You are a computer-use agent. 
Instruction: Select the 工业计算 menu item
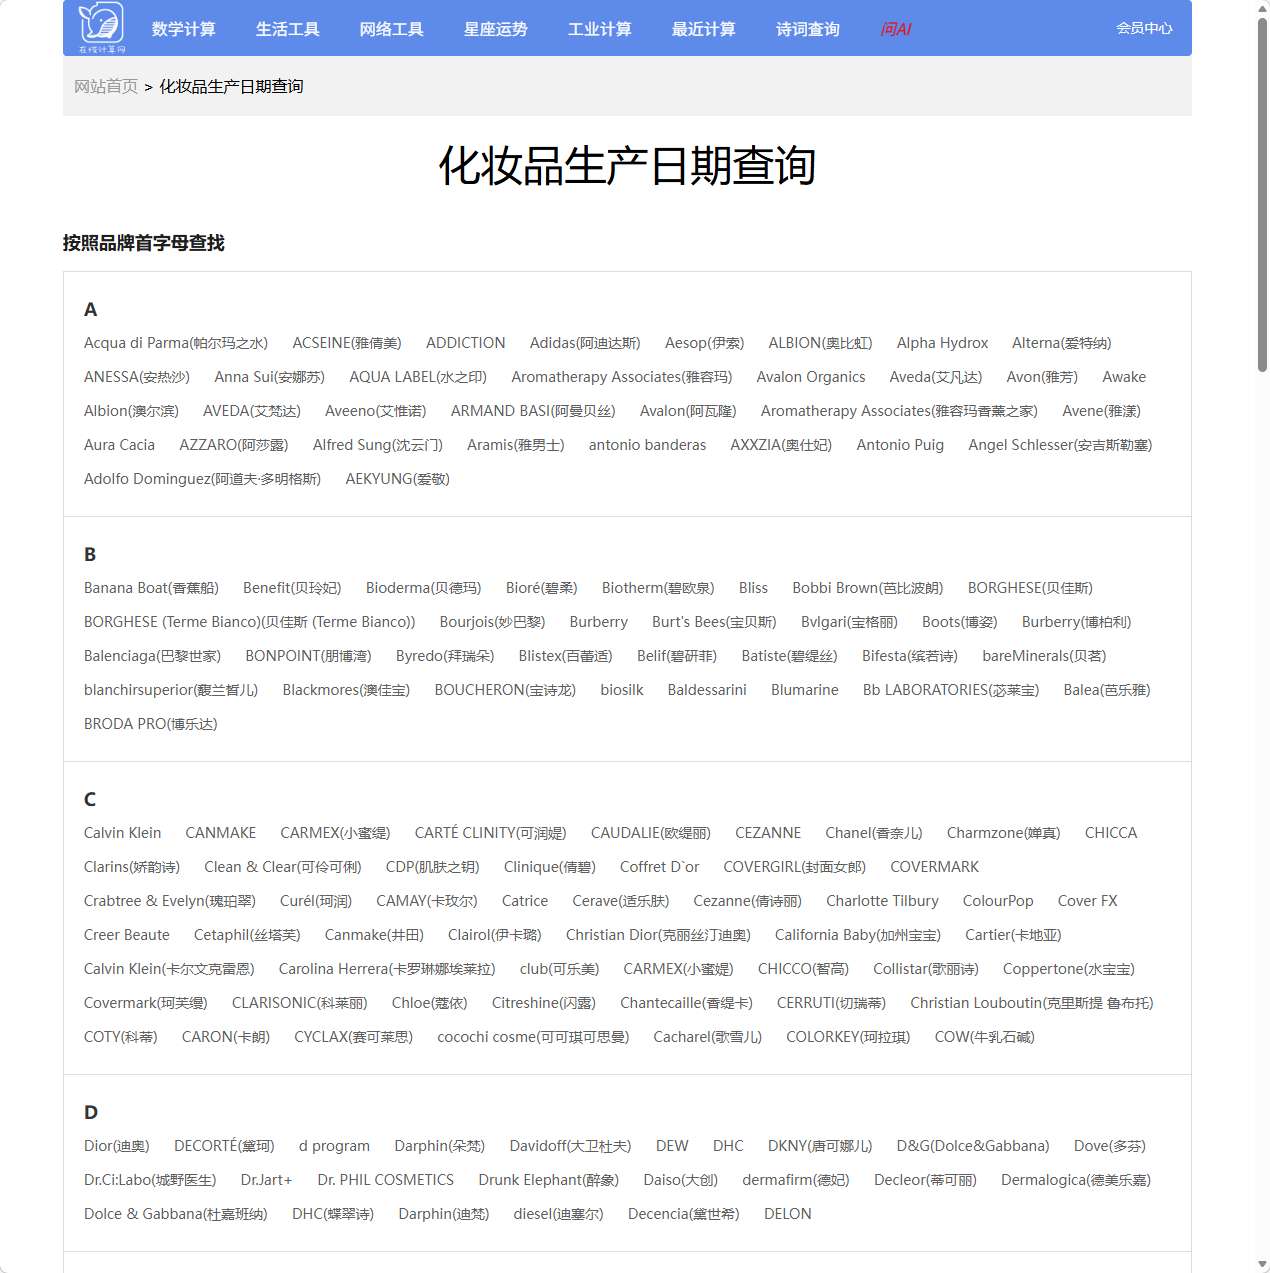coord(599,29)
